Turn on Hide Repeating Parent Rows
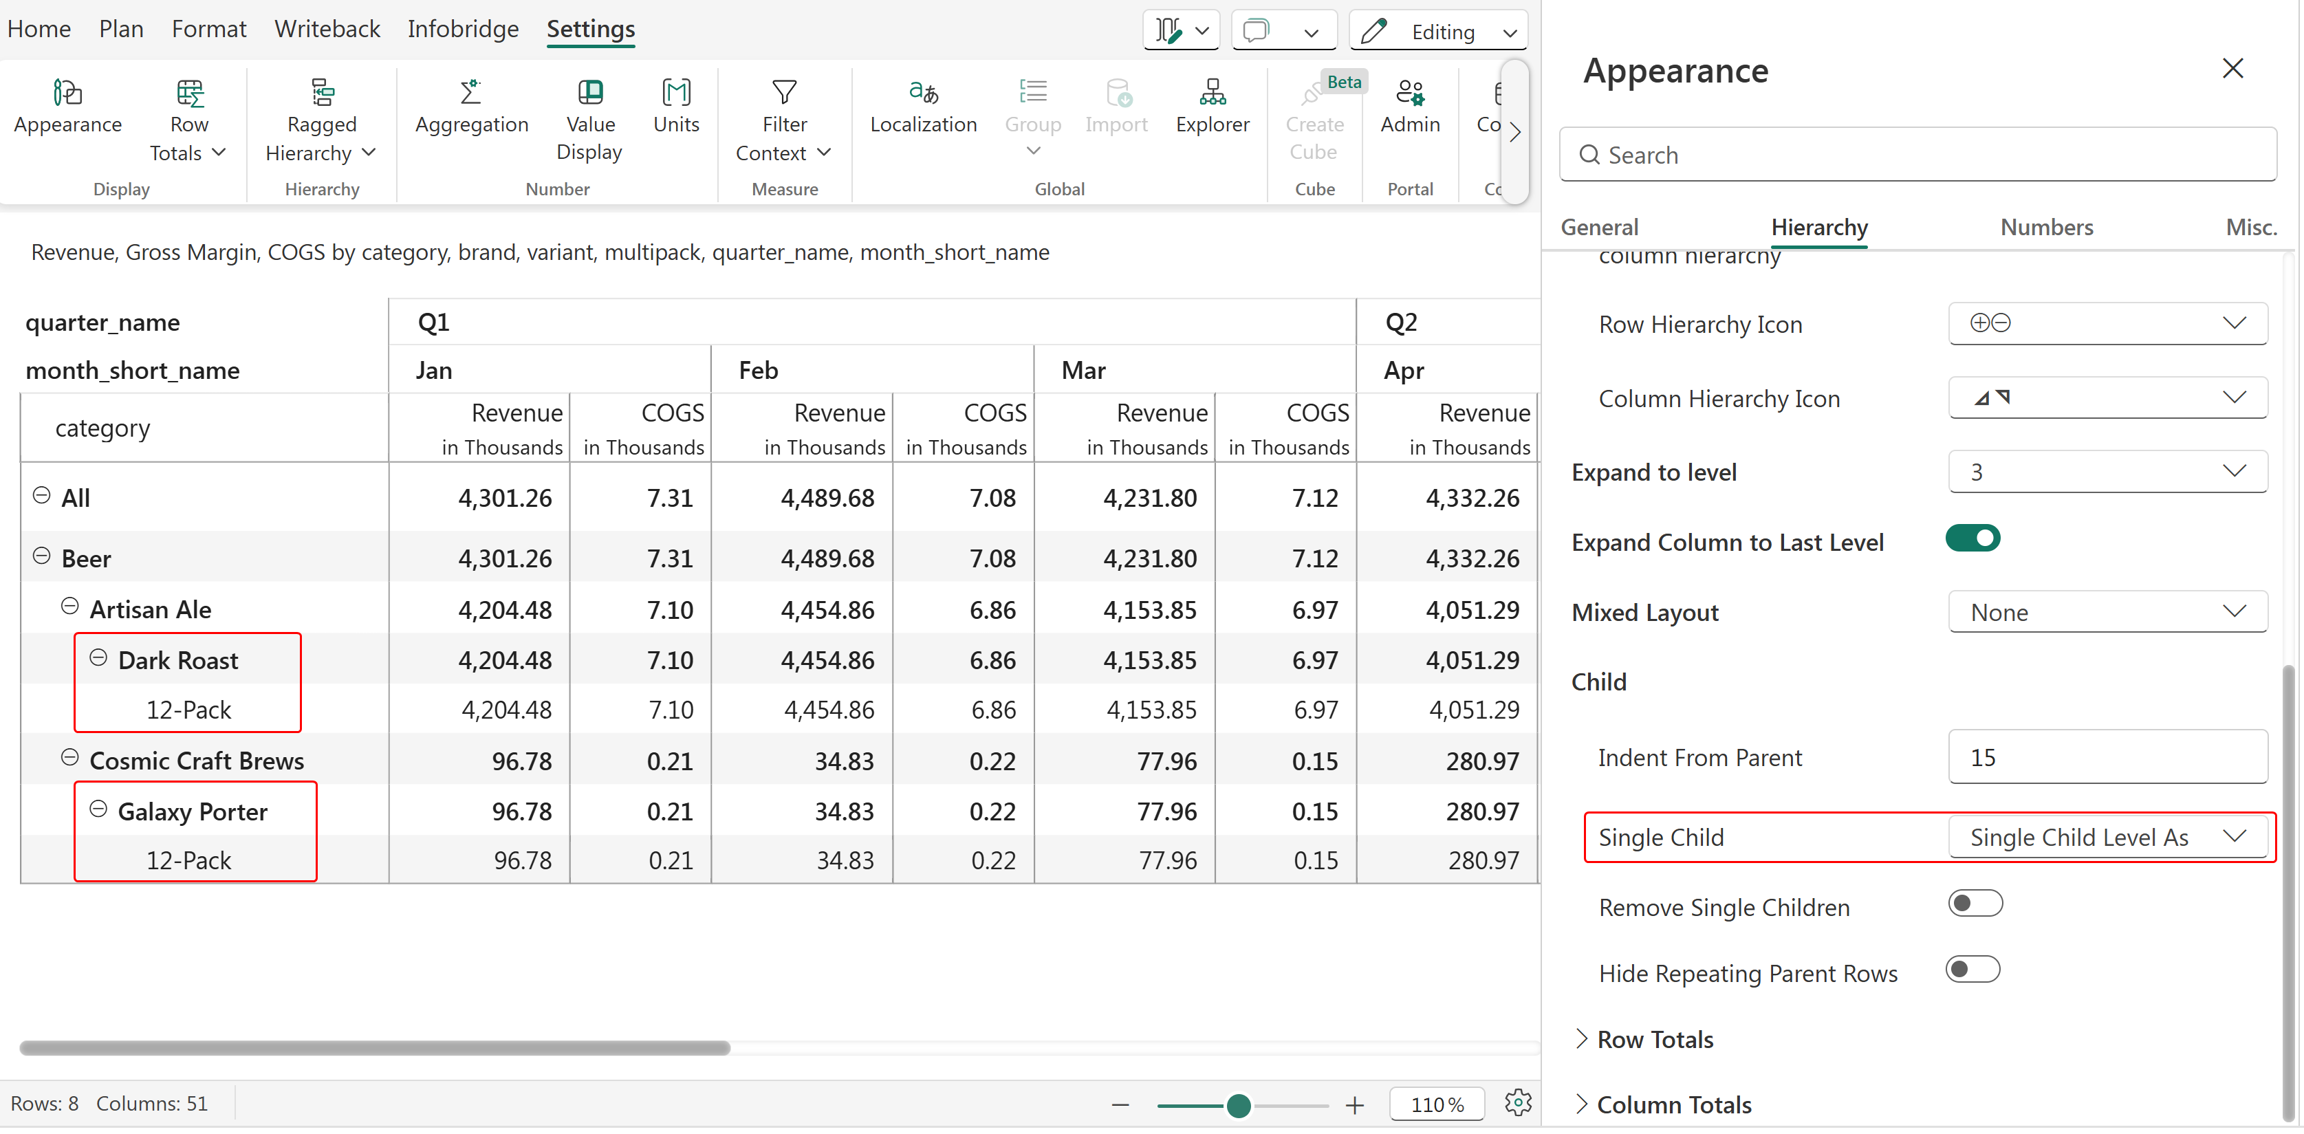Image resolution: width=2304 pixels, height=1134 pixels. pos(1972,969)
